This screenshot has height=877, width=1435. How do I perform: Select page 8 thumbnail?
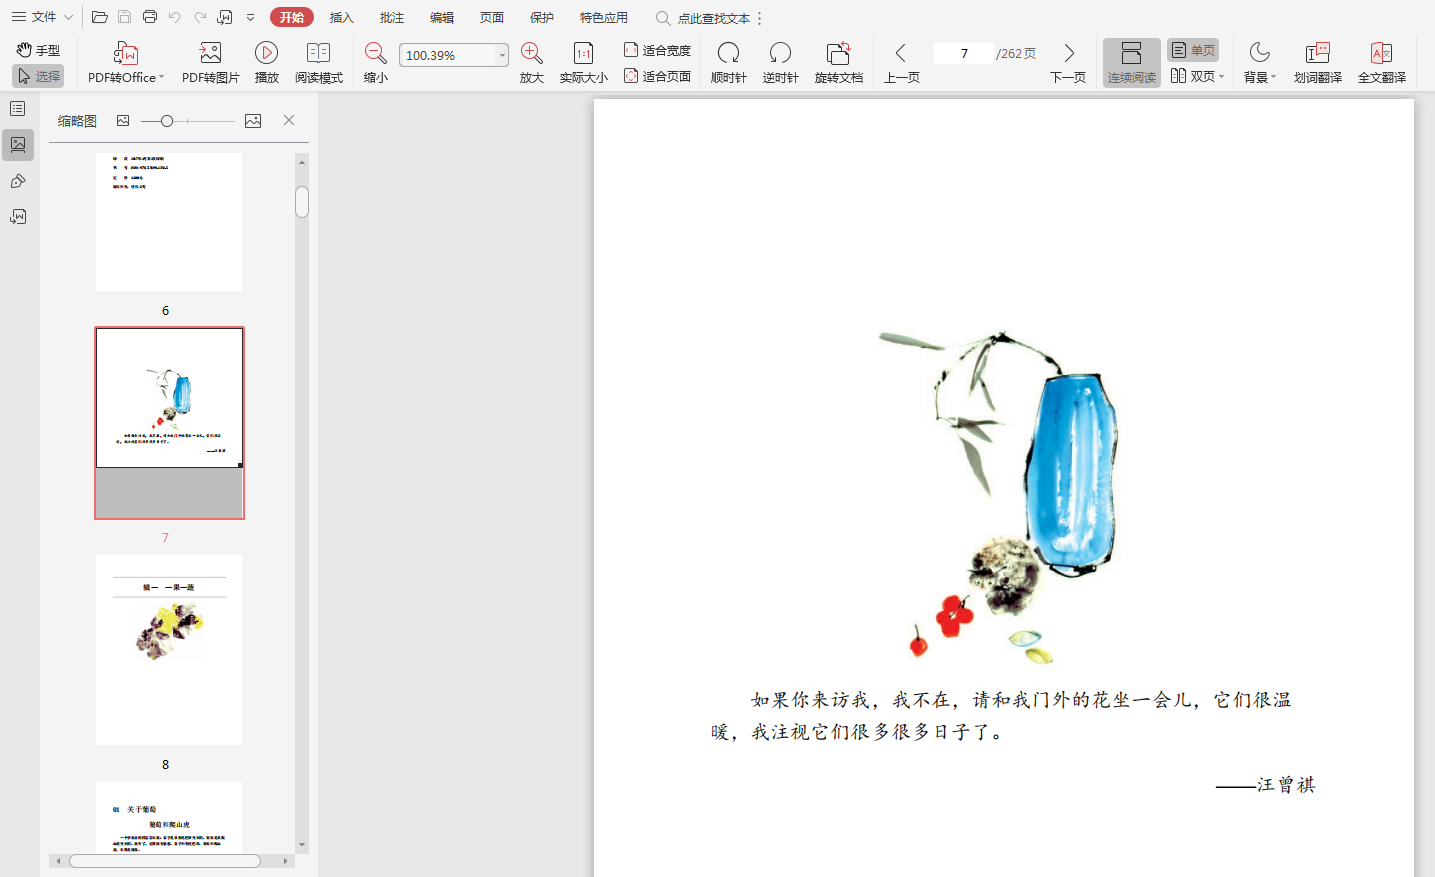click(x=169, y=650)
